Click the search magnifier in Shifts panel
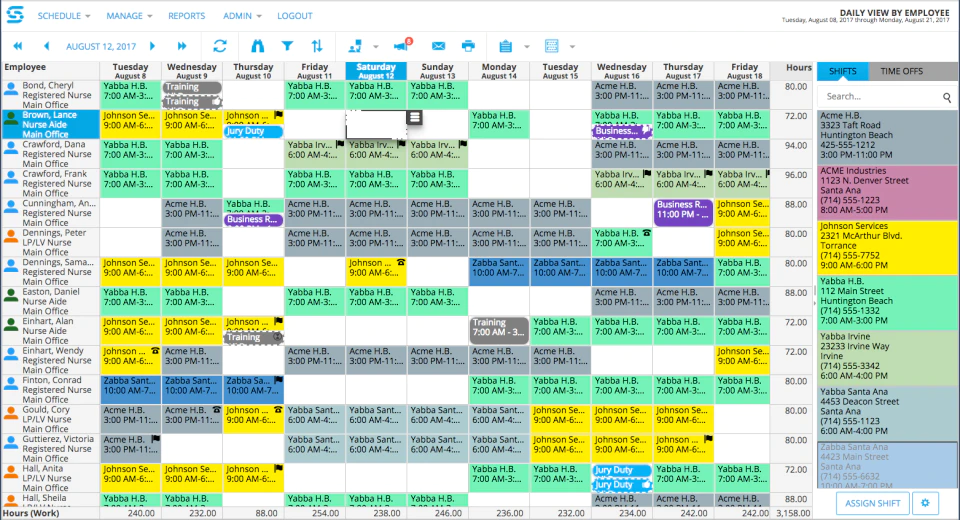 947,97
